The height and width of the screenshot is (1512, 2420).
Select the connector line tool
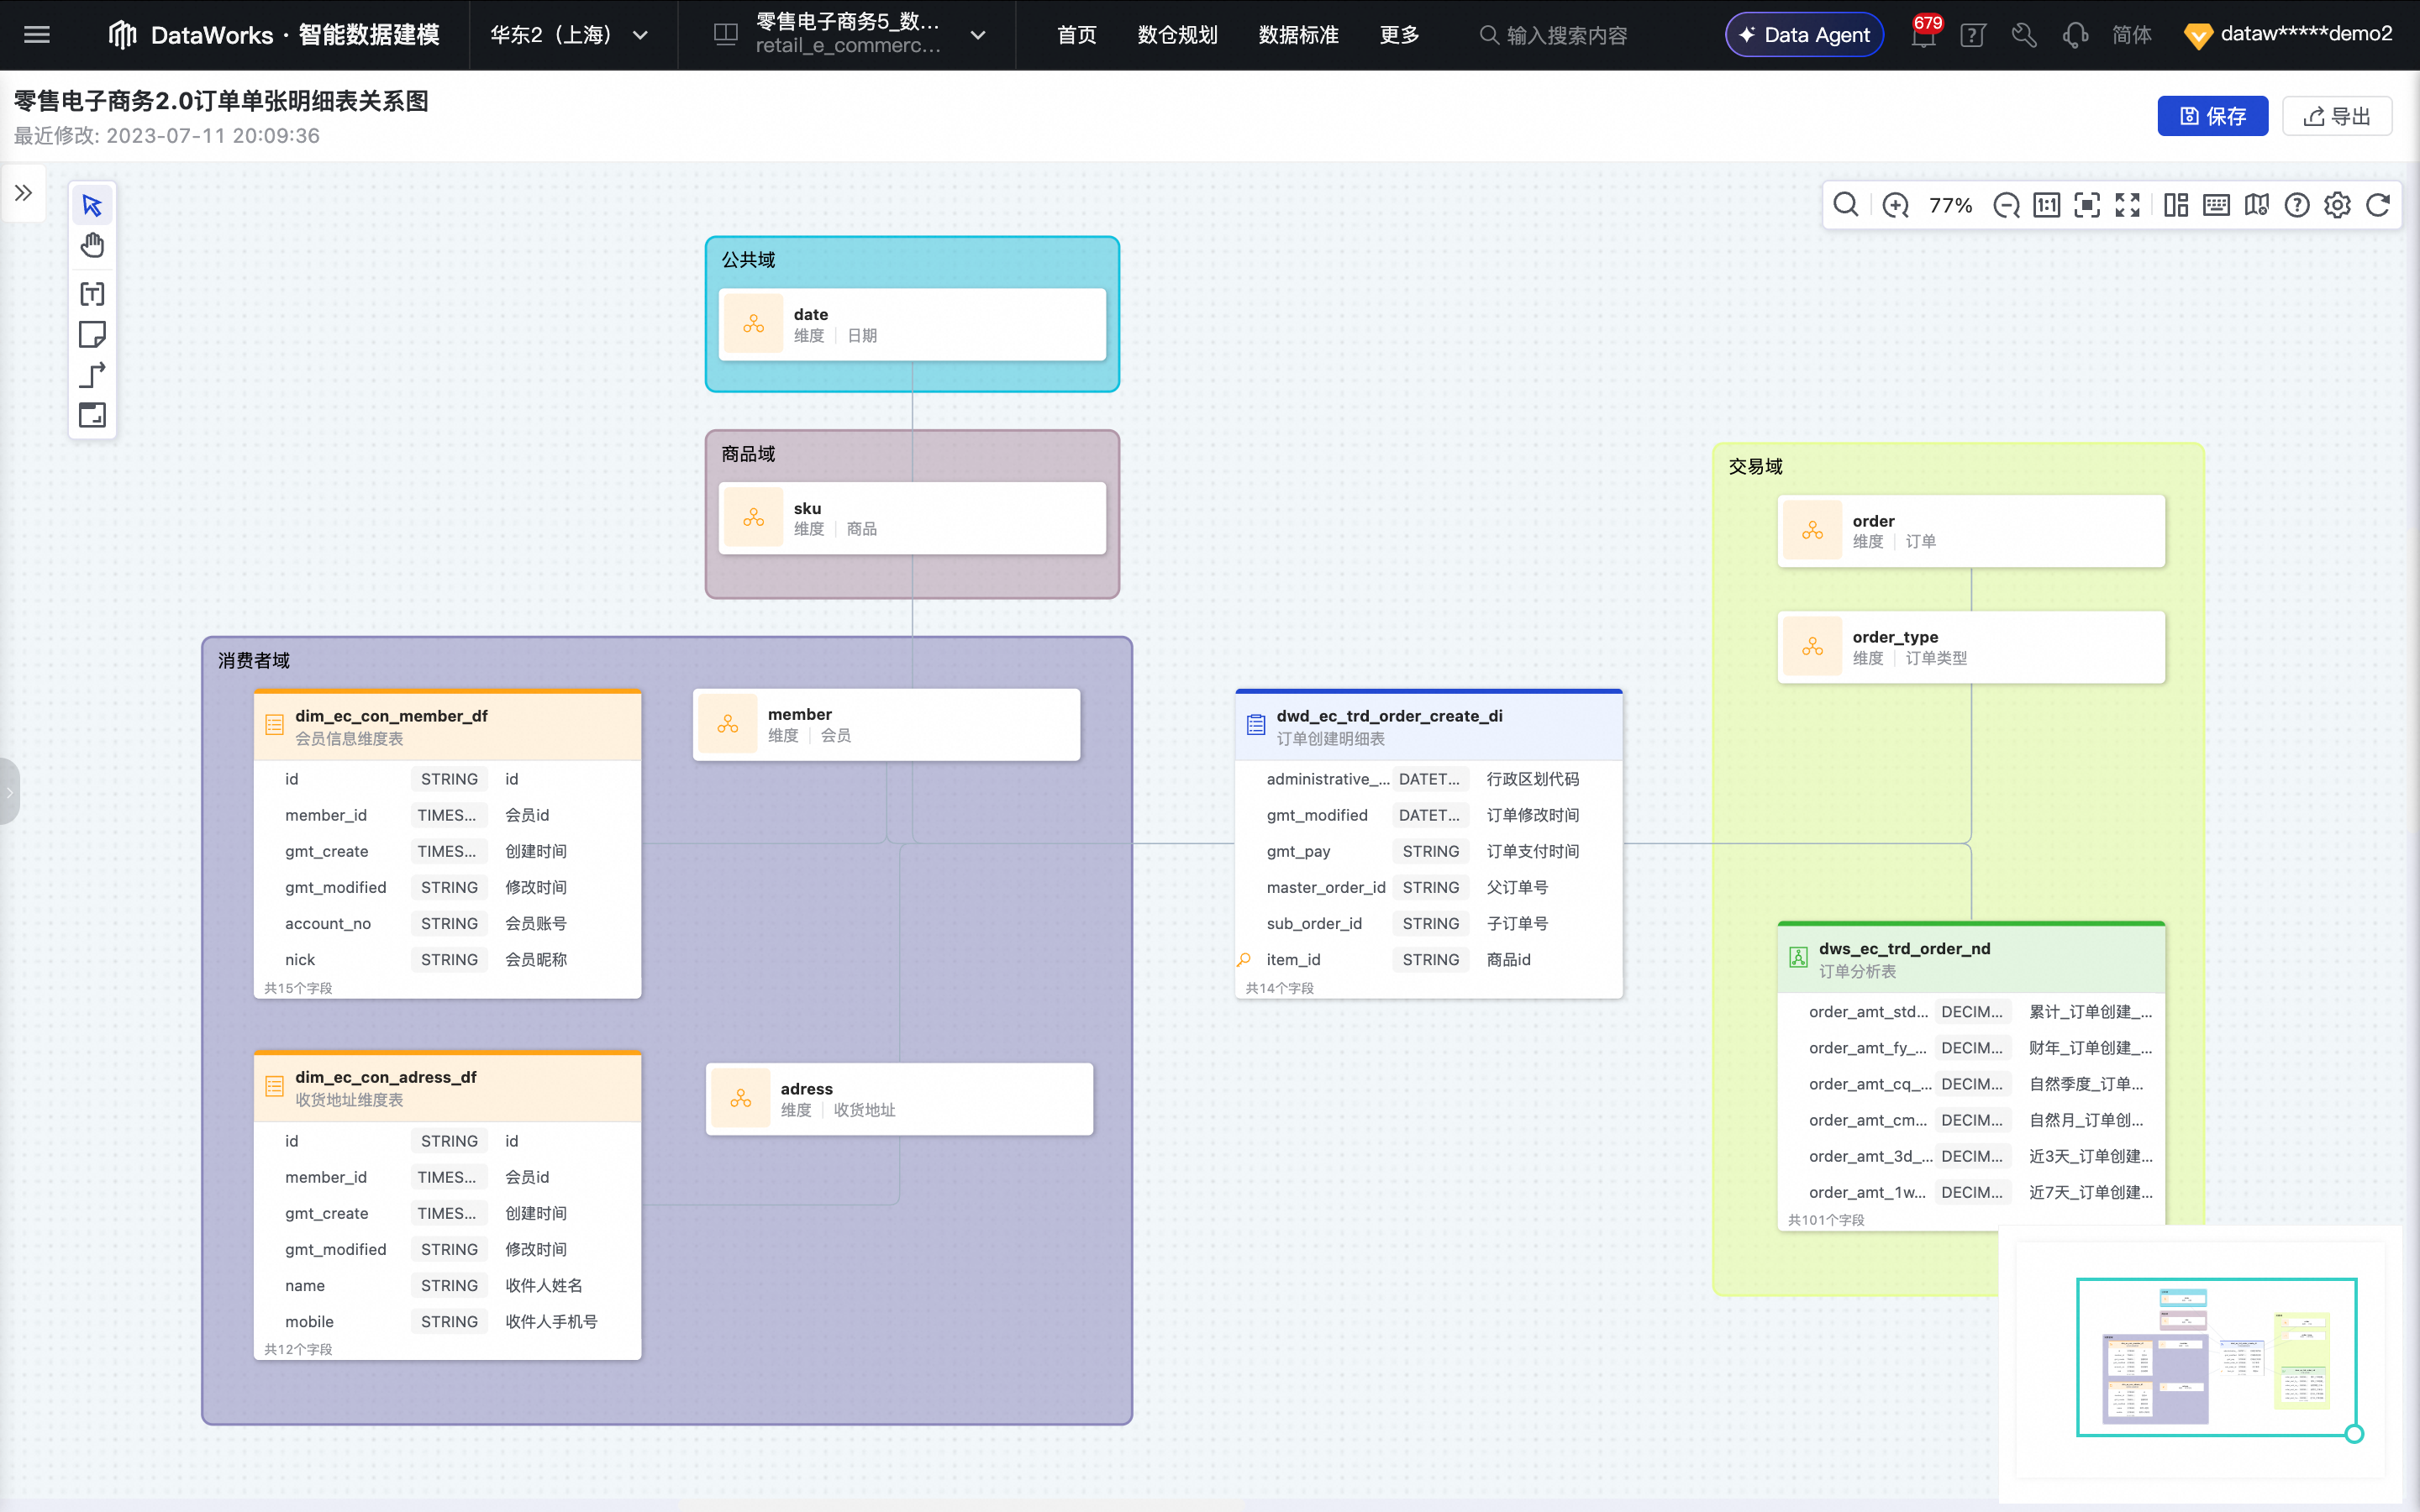coord(92,375)
